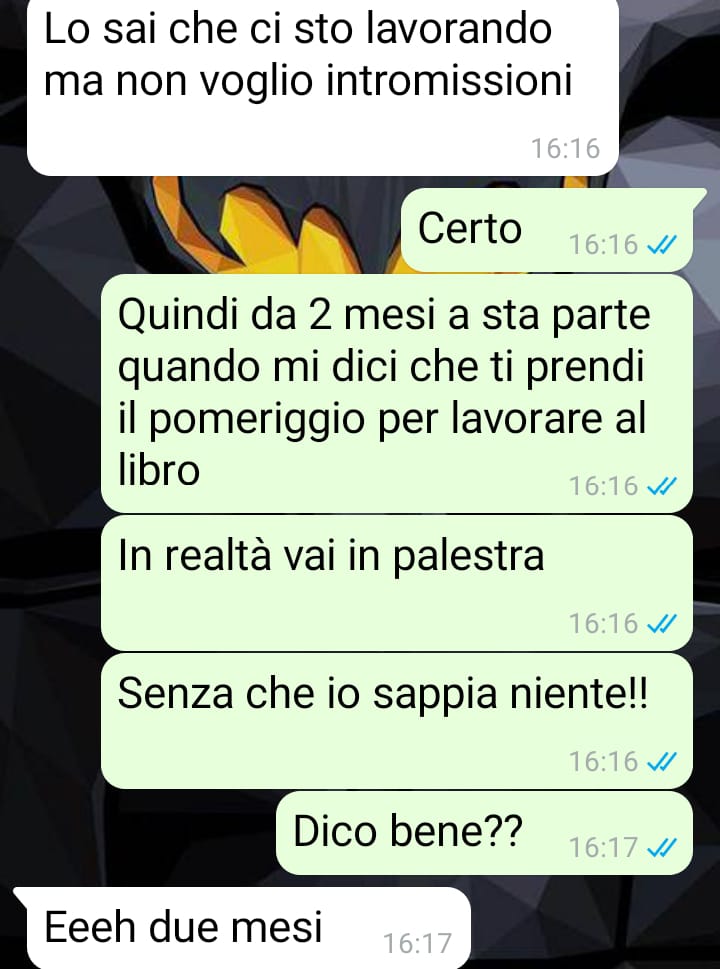
Task: Tap the 16:17 timestamp beside 'Dico bene??'
Action: (x=603, y=847)
